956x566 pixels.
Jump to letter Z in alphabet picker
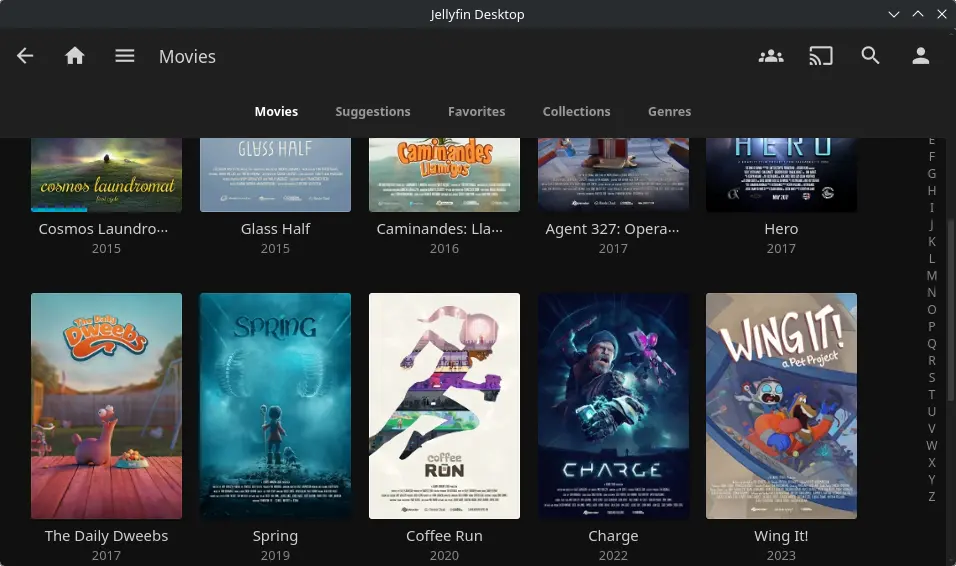click(932, 496)
